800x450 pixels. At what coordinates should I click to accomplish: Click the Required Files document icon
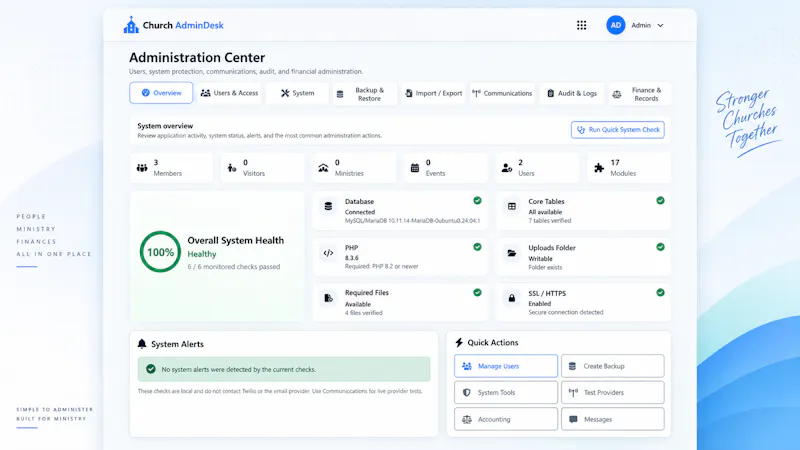[329, 298]
